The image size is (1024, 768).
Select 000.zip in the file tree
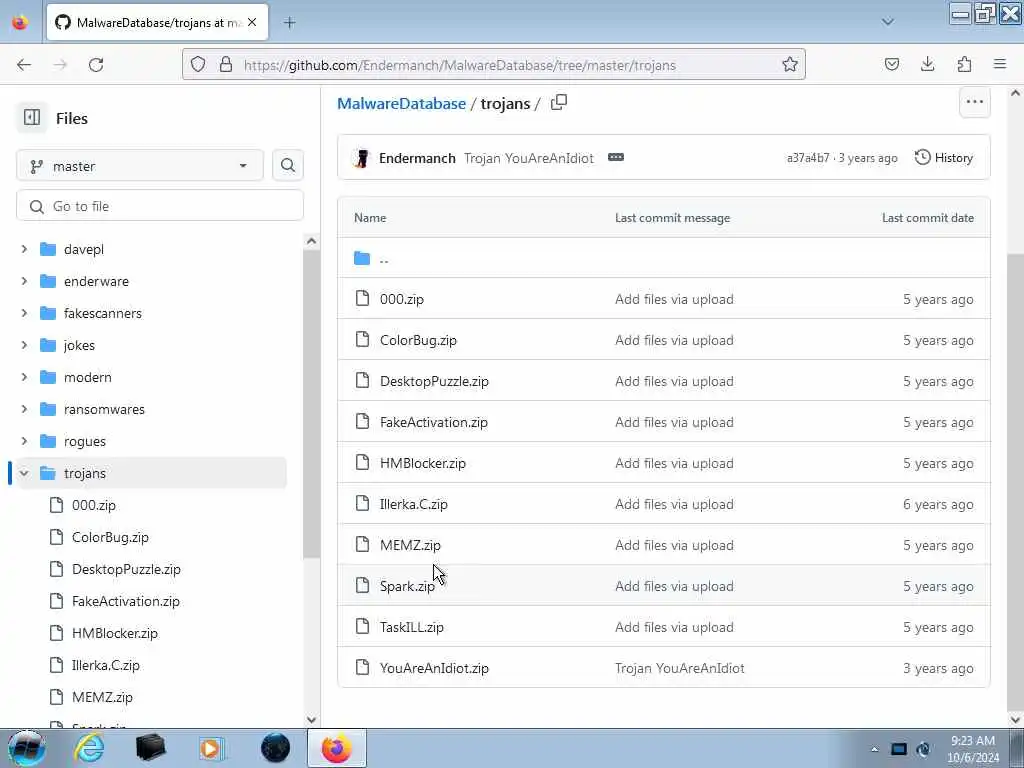point(93,505)
